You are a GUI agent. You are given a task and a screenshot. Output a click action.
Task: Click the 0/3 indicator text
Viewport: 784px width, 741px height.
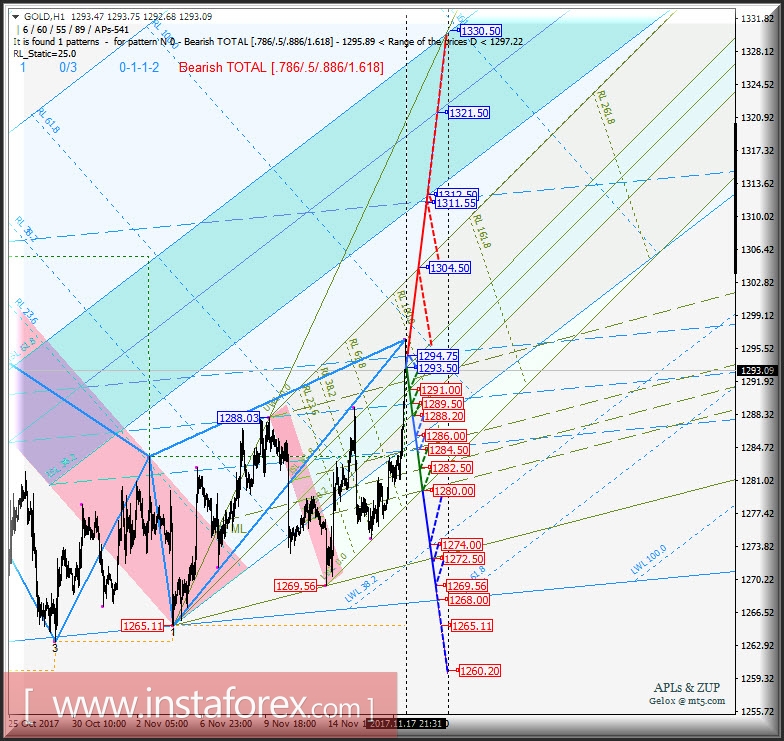tap(68, 68)
